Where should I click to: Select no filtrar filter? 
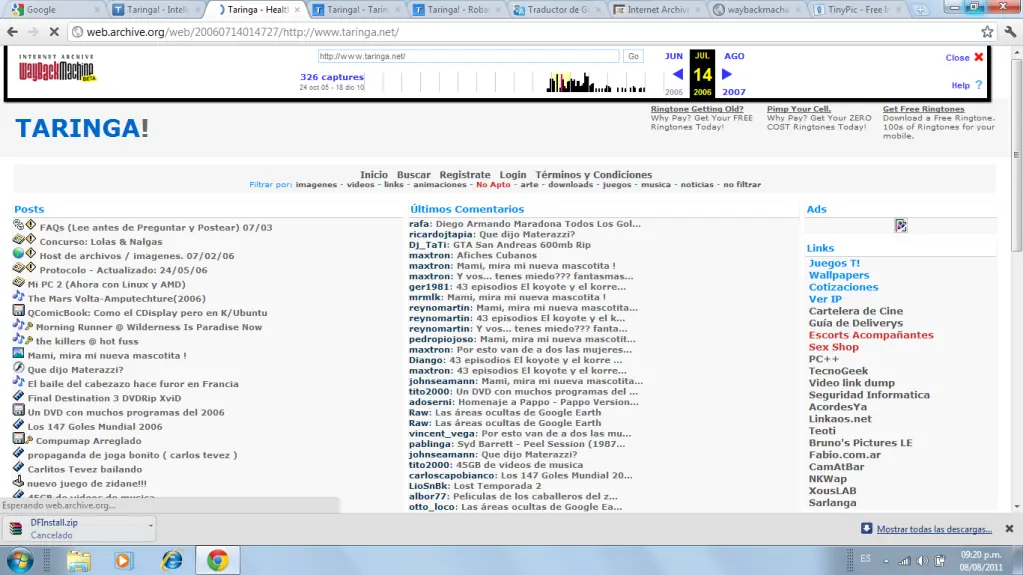pos(742,185)
